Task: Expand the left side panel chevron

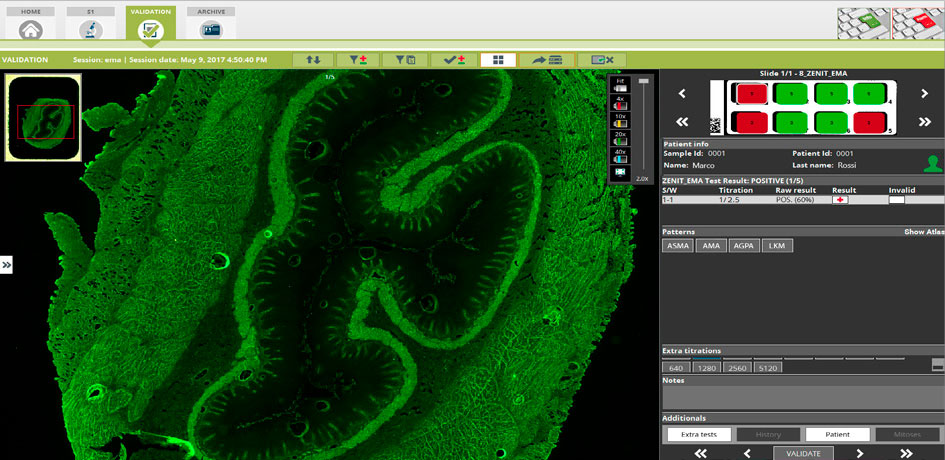Action: (6, 265)
